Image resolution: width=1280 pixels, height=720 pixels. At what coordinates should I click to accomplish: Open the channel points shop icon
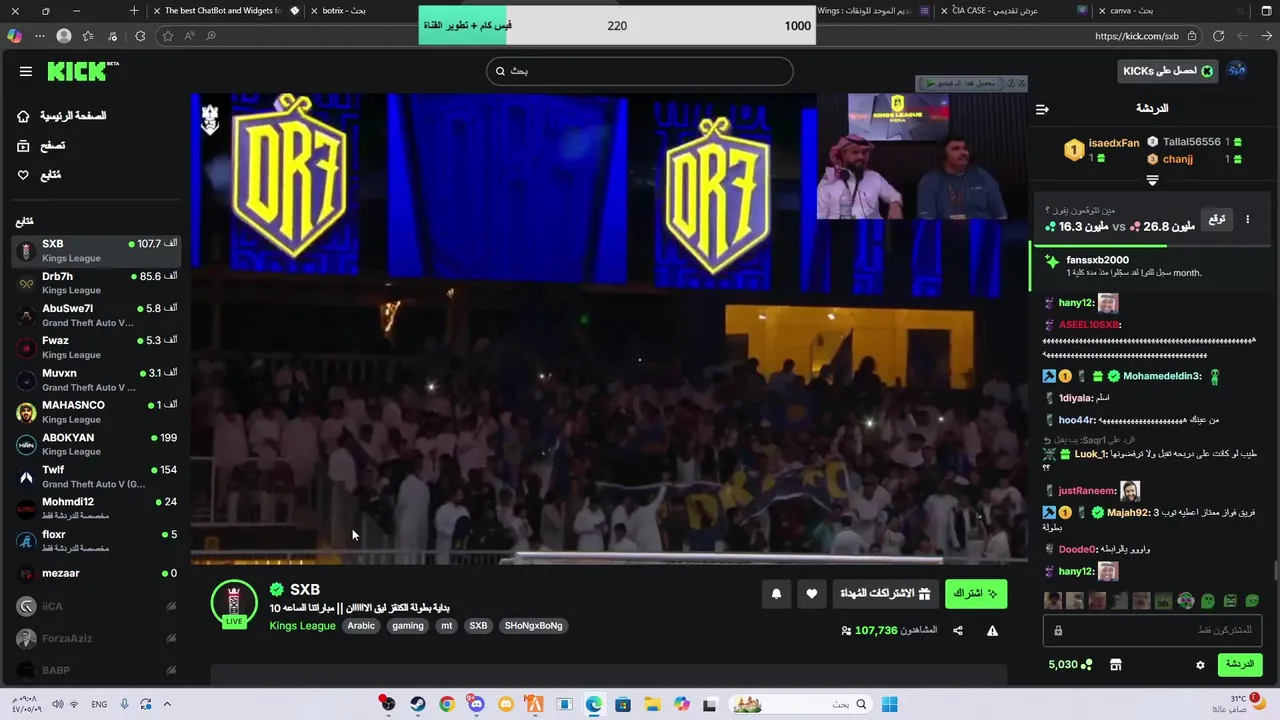click(1116, 665)
